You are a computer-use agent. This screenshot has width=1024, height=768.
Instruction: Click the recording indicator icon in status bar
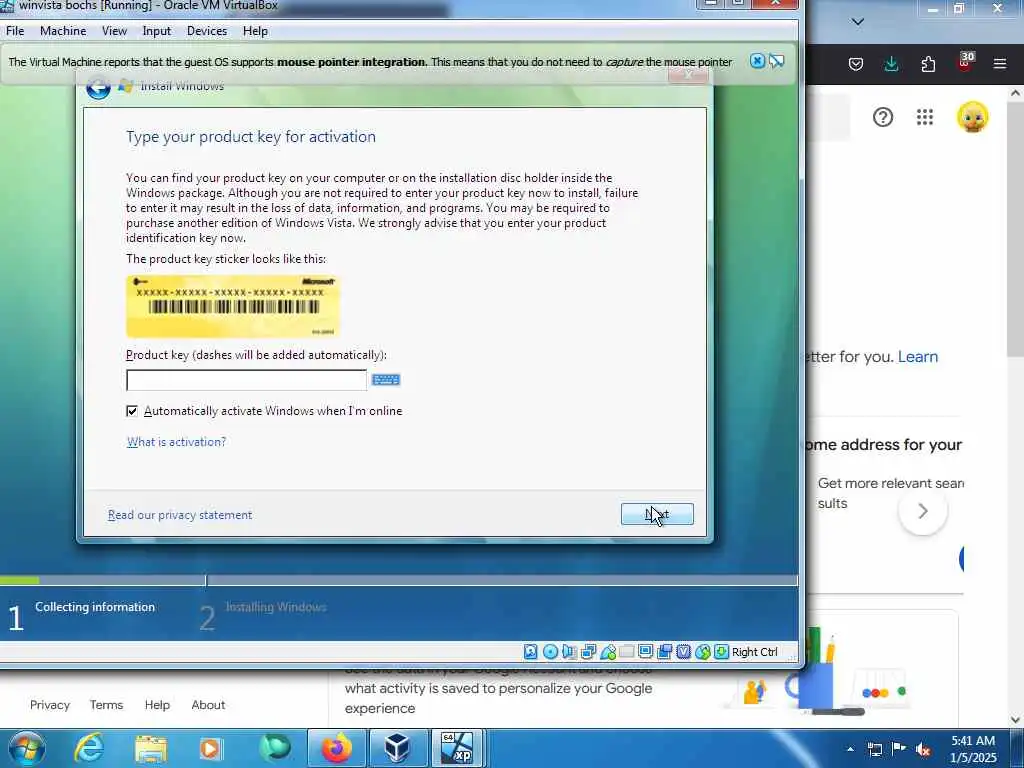[664, 652]
